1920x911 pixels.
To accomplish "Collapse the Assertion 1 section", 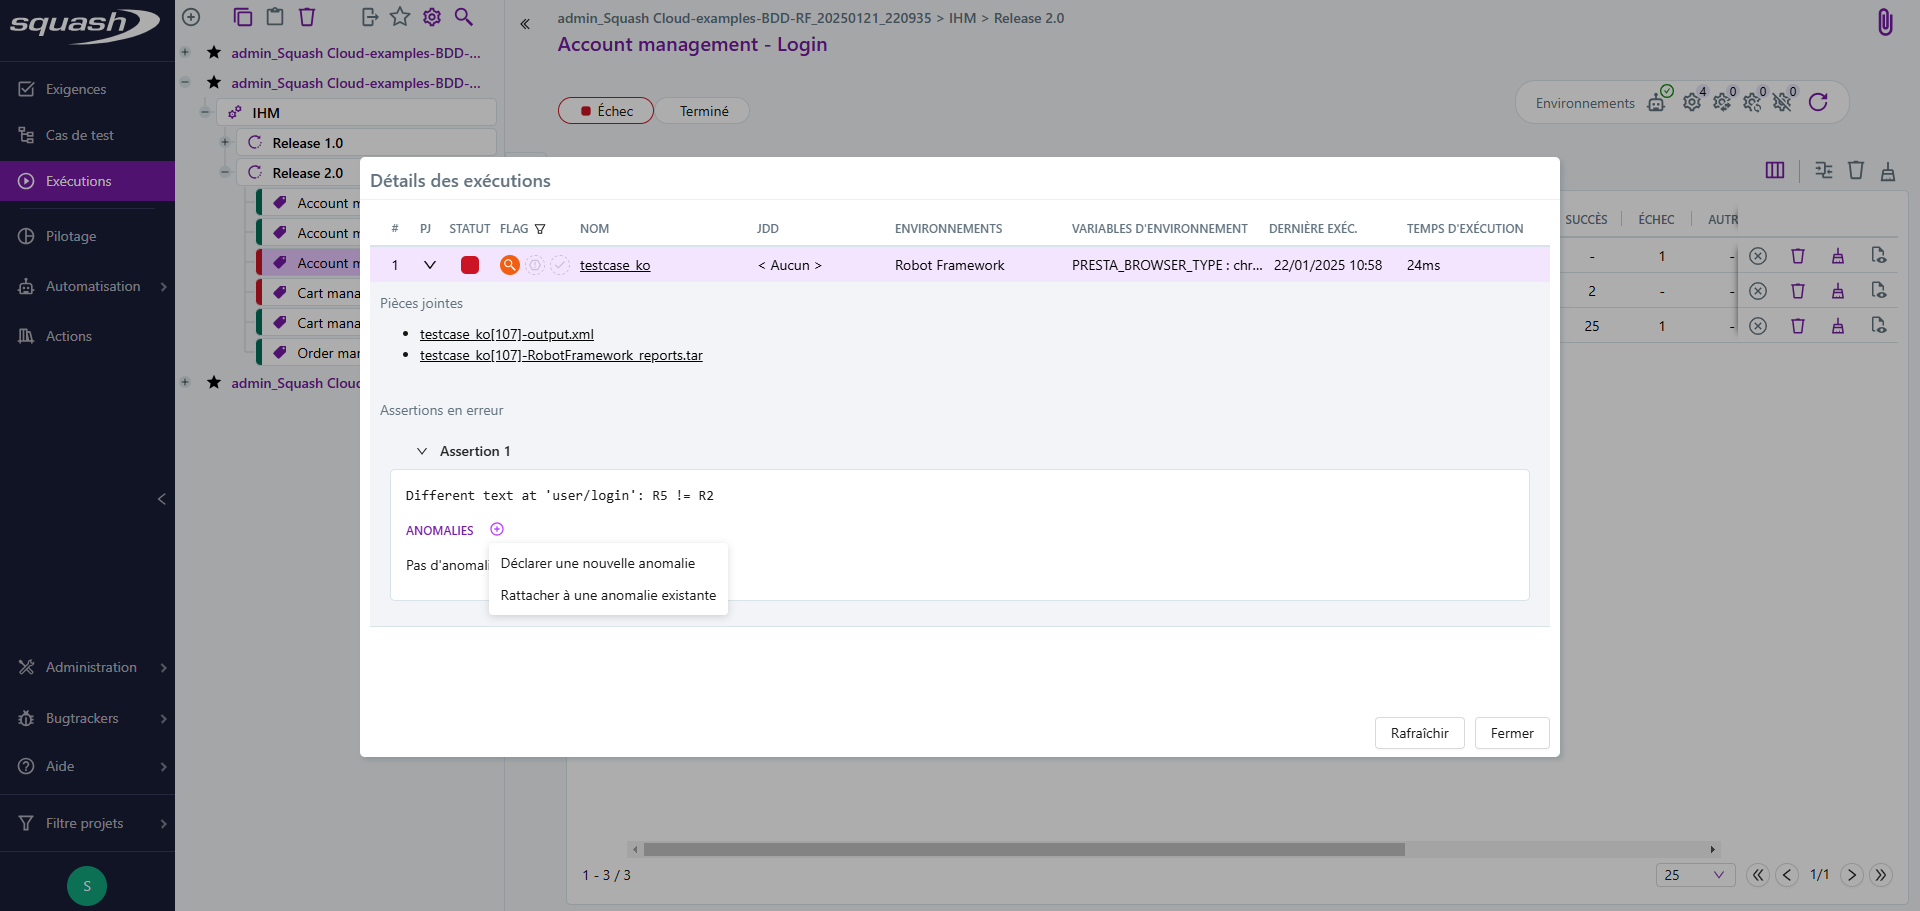I will [x=422, y=450].
